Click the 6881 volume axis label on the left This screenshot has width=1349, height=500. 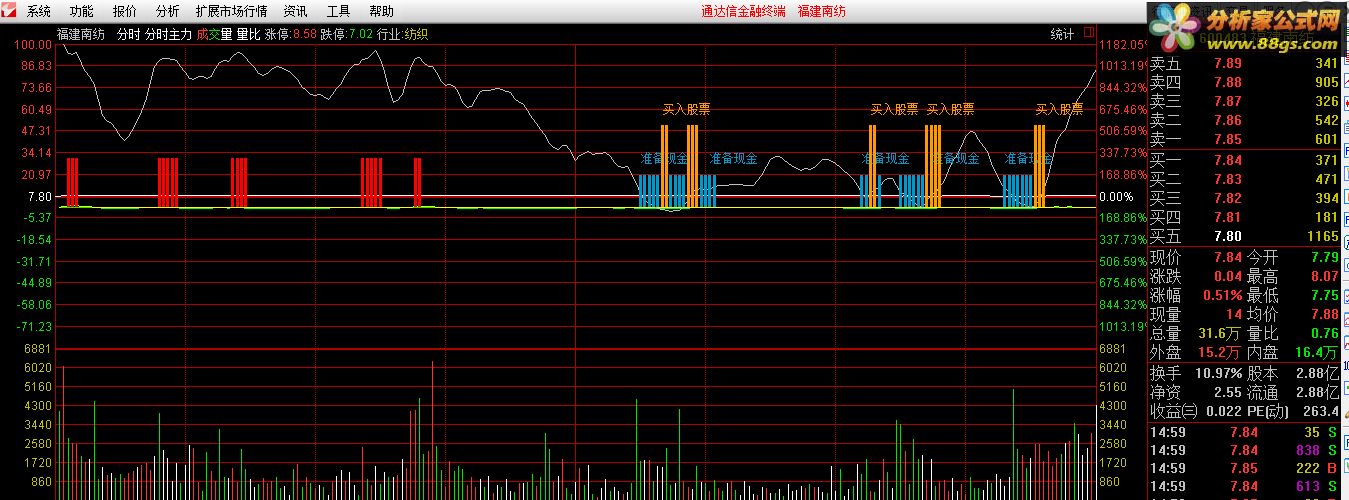[x=37, y=349]
